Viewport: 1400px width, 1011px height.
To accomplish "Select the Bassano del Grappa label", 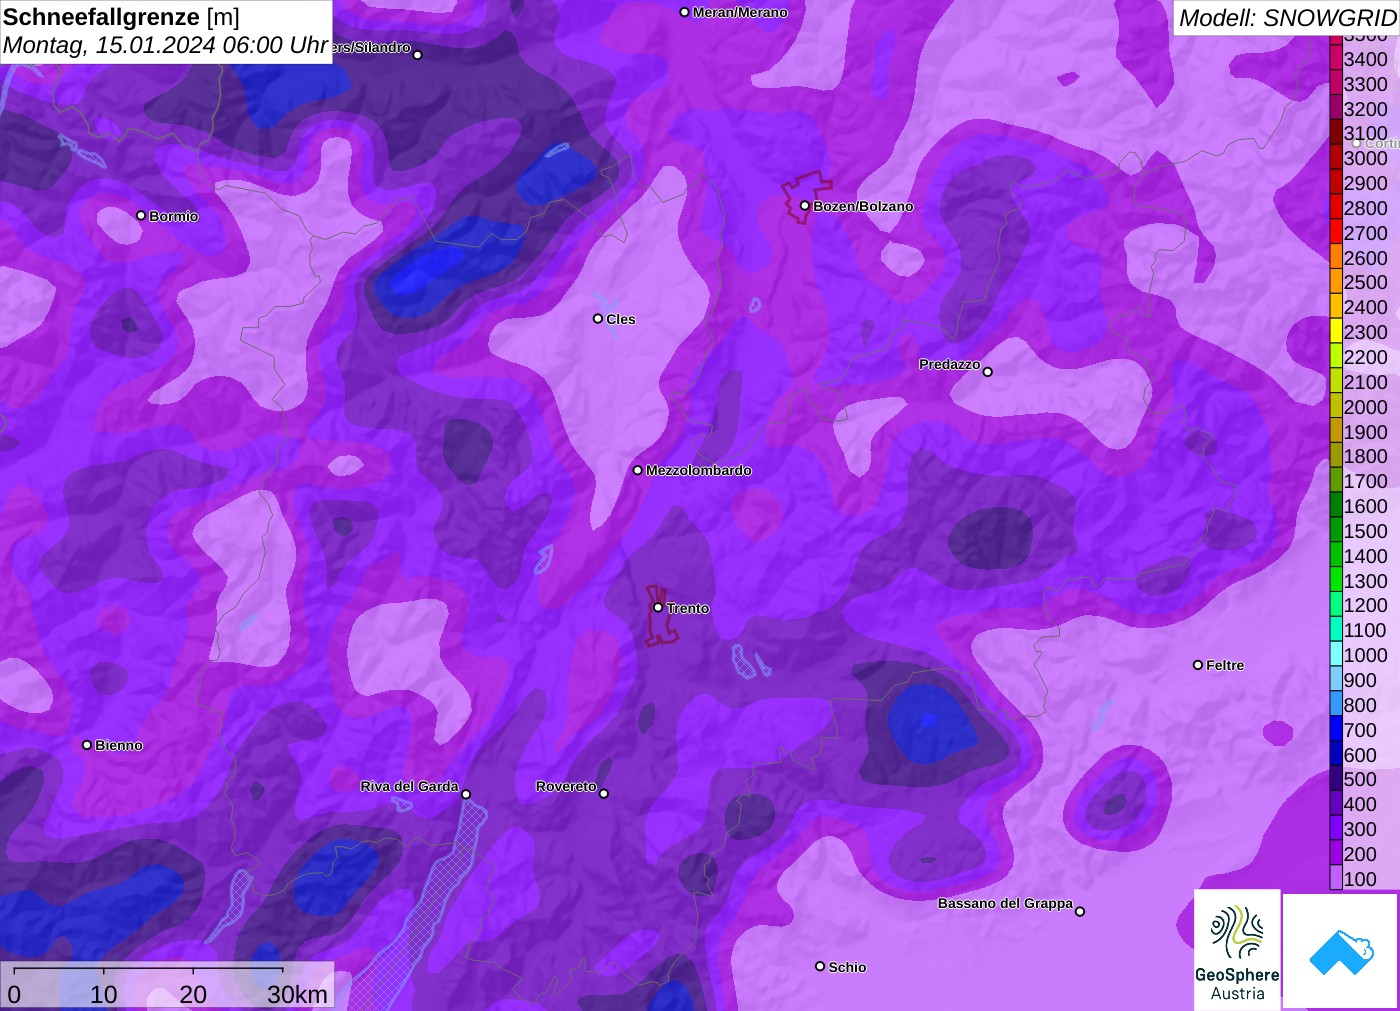I will click(x=1005, y=903).
